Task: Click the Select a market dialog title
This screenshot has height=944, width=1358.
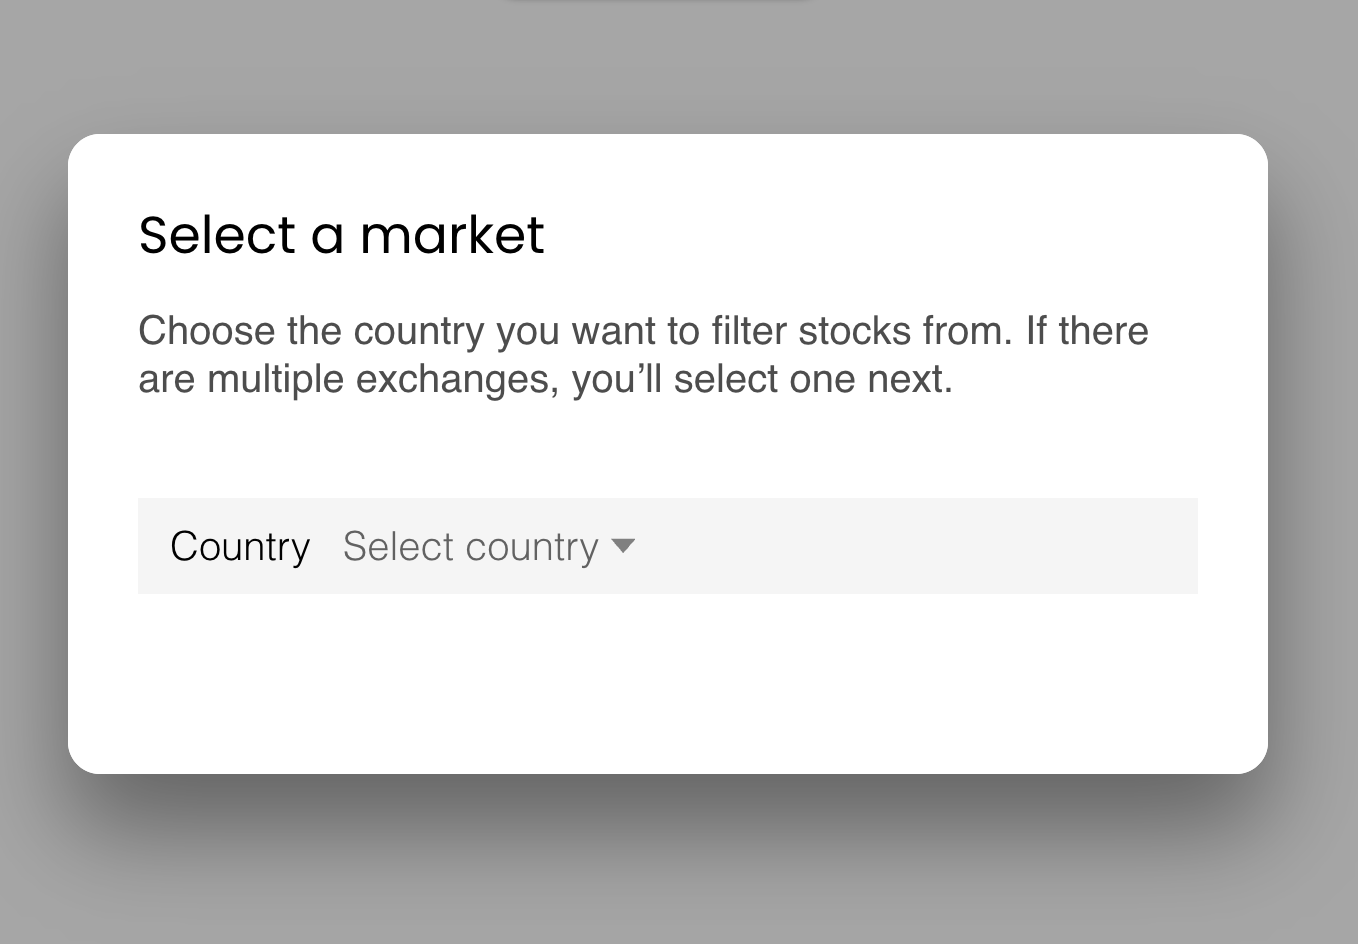Action: [341, 234]
